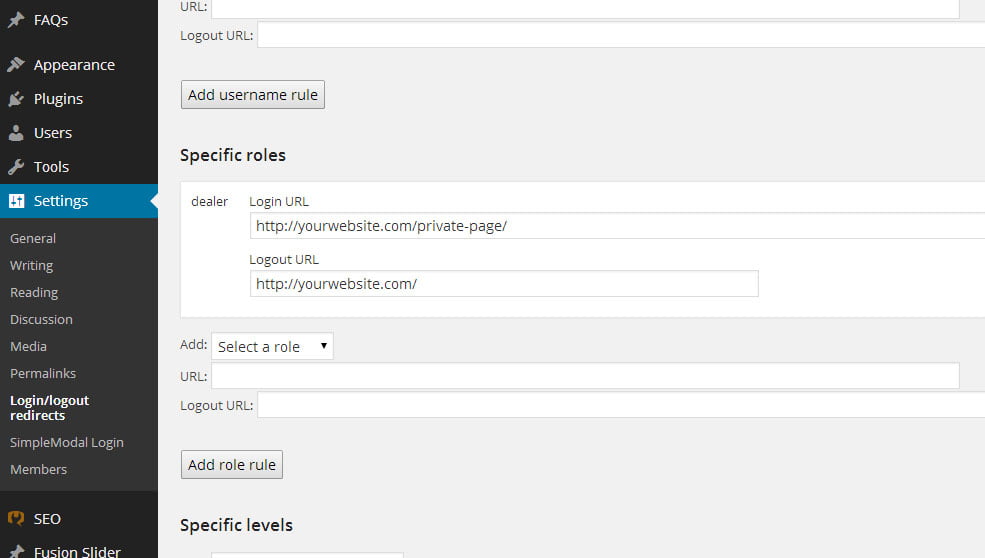Click the SEO sidebar icon

pyautogui.click(x=16, y=519)
